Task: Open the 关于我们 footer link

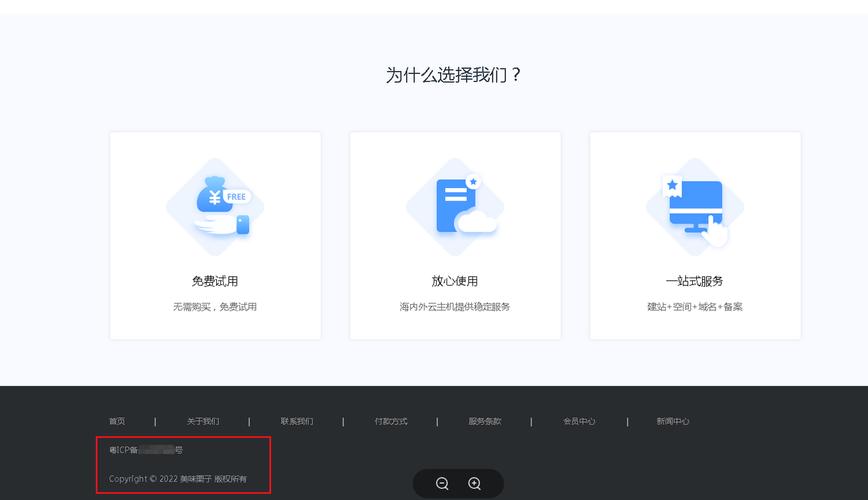Action: click(x=203, y=421)
